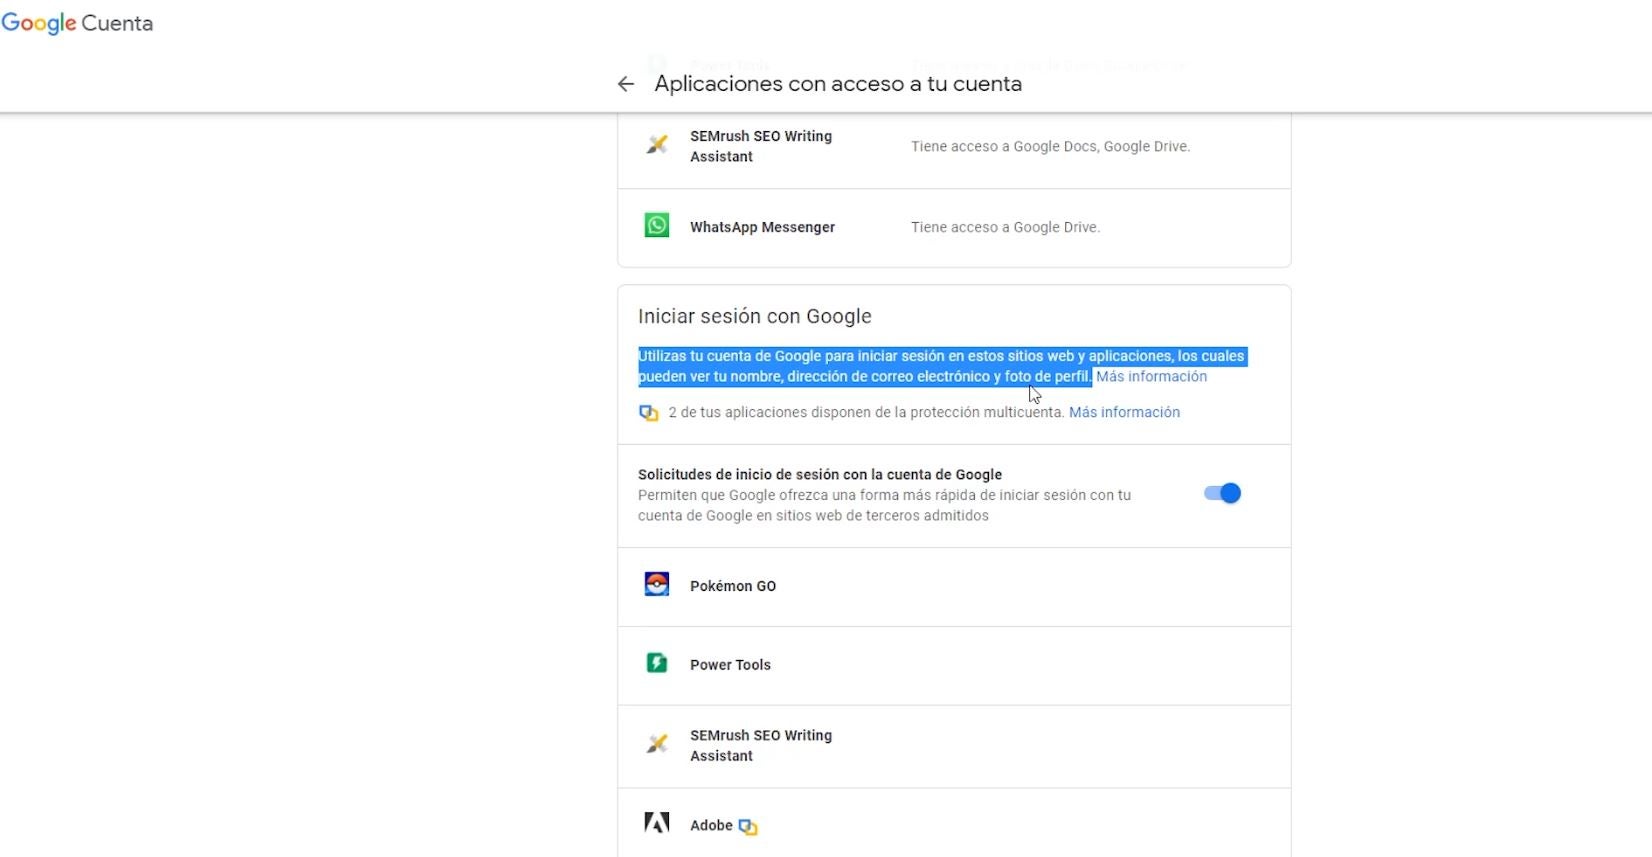Screen dimensions: 1652x857
Task: Click the SEMrush icon in sign-in list
Action: [657, 744]
